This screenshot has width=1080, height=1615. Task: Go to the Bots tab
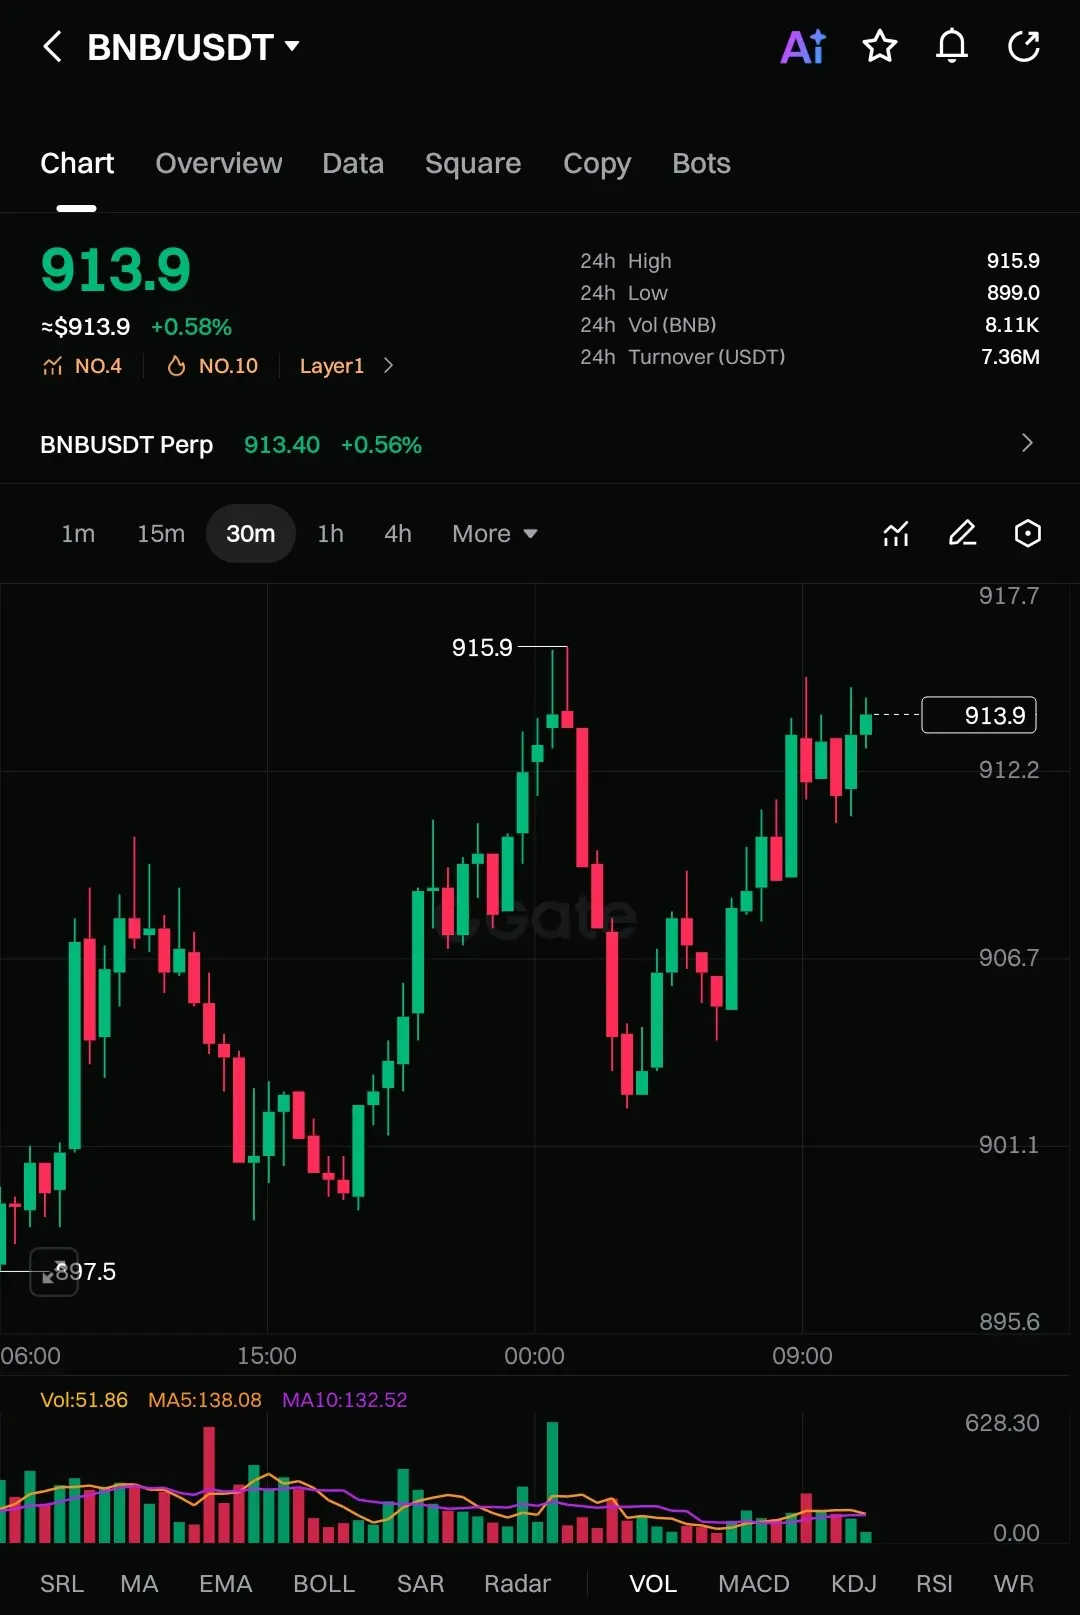(x=701, y=163)
